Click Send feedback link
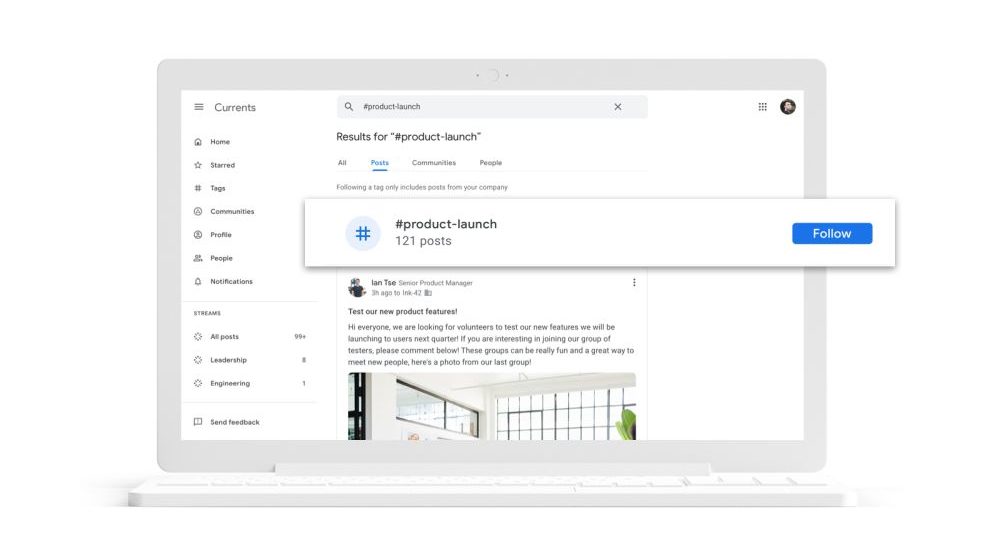The image size is (1000, 550). [234, 422]
